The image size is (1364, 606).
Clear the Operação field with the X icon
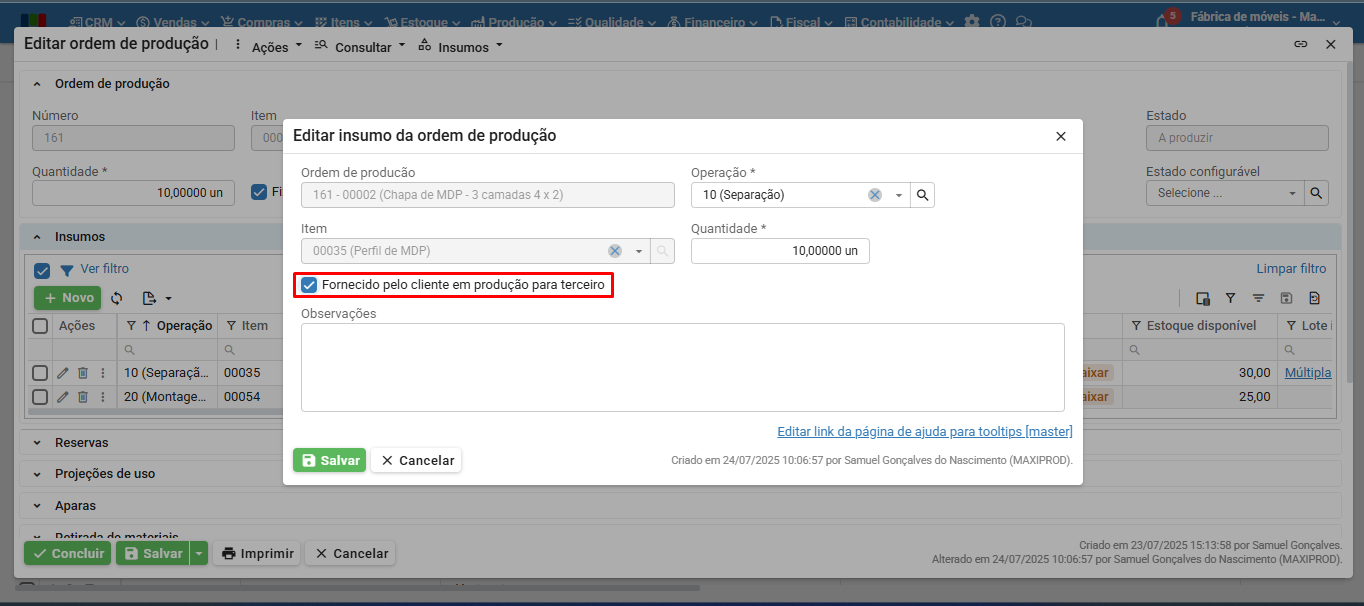coord(875,195)
